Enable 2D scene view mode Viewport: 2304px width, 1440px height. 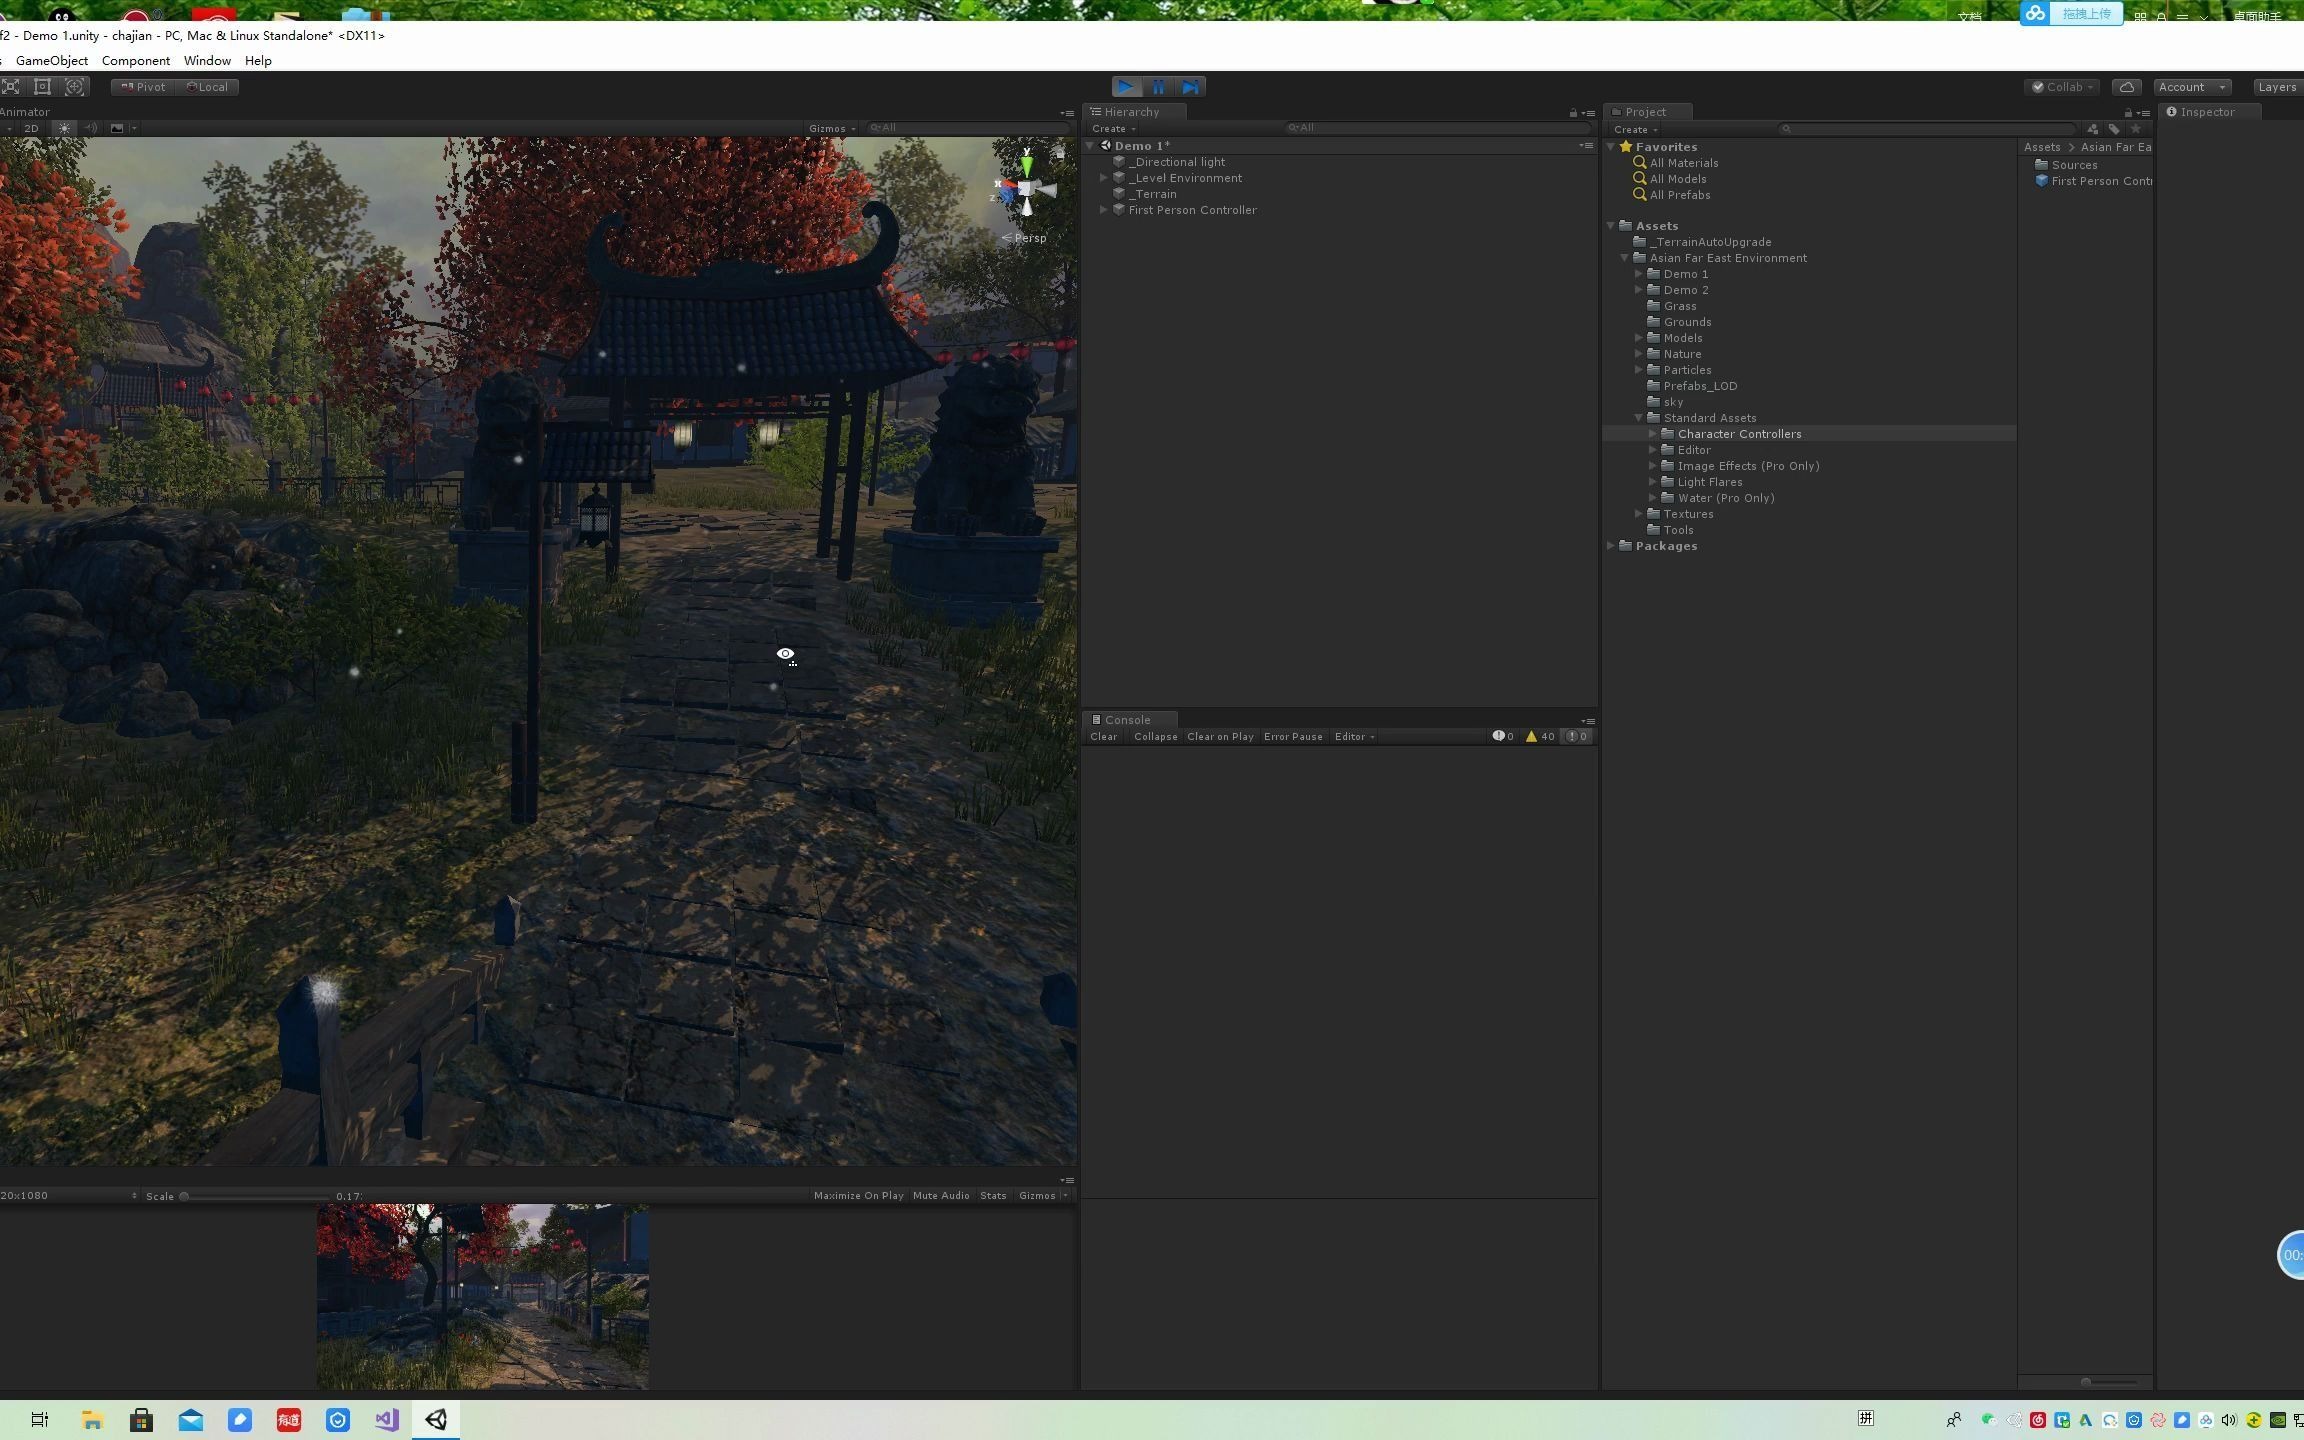tap(31, 128)
